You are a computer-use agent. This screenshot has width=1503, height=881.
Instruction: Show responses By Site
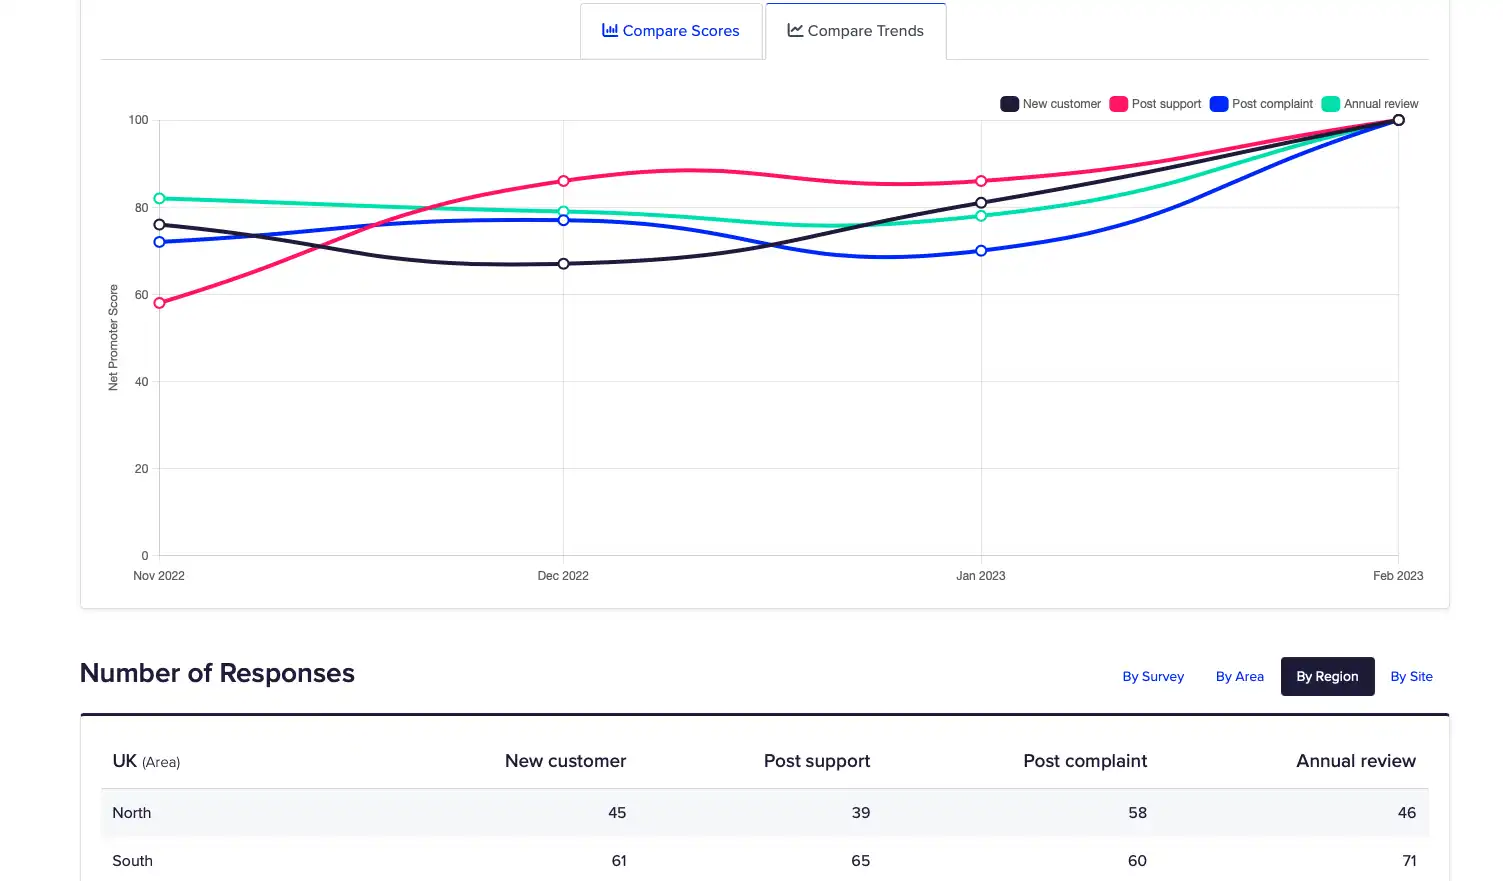pos(1411,677)
